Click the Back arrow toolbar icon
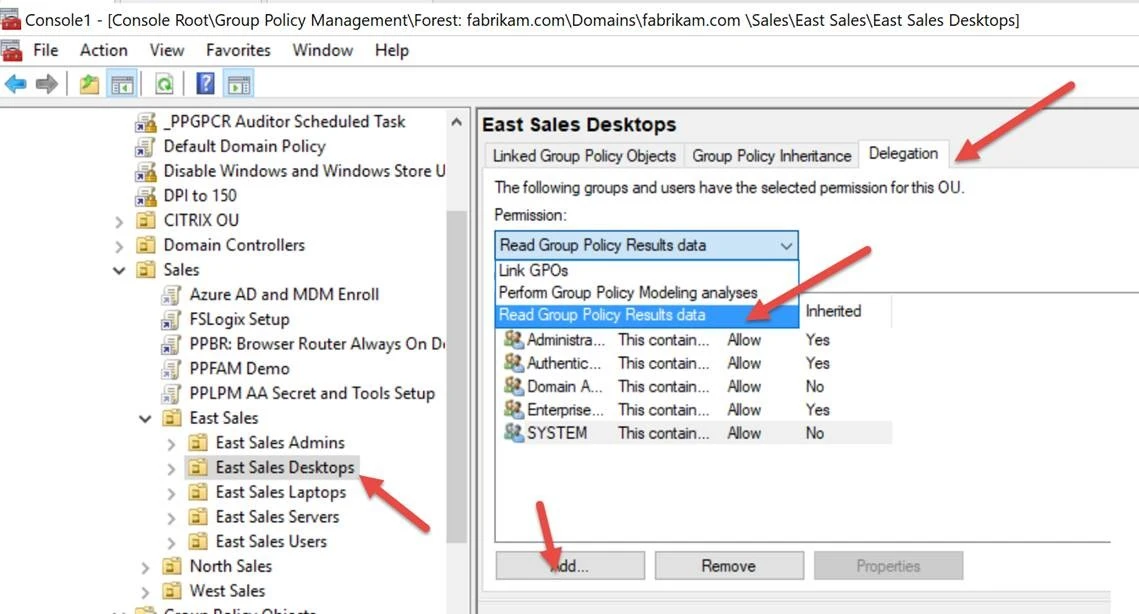Image resolution: width=1139 pixels, height=614 pixels. [x=16, y=84]
